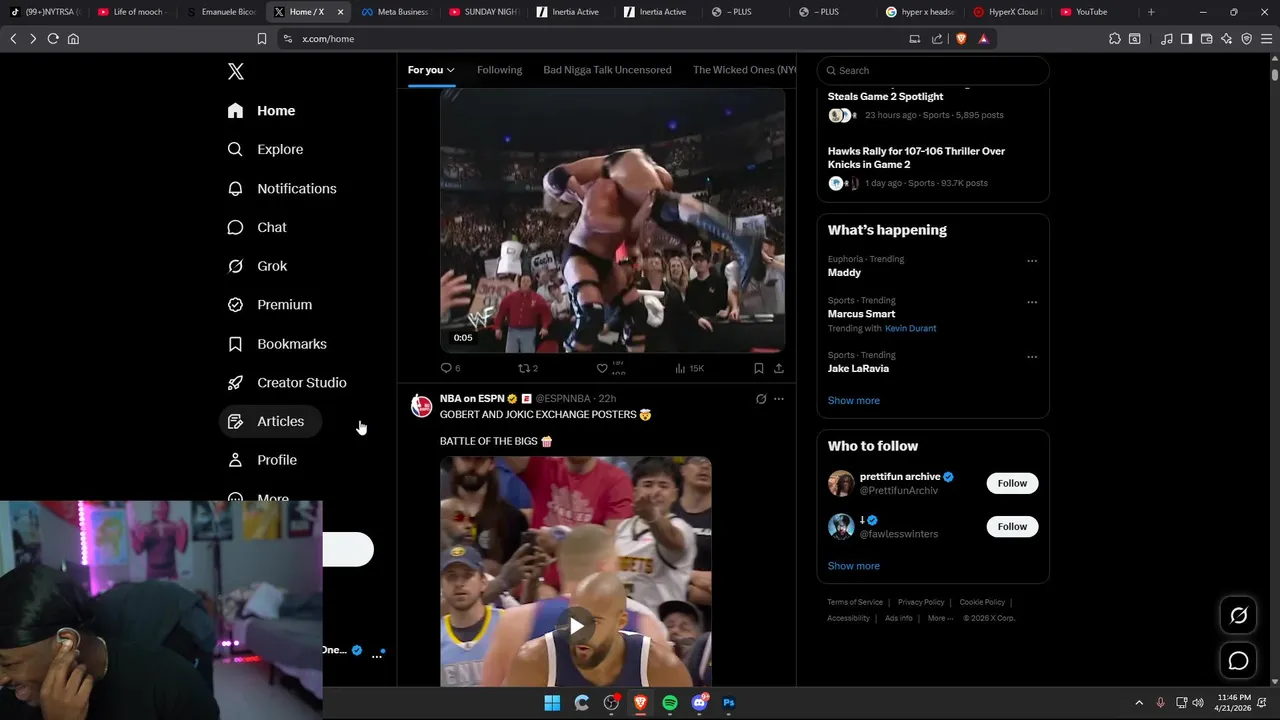Click Grok explain icon on ESPN post
This screenshot has height=720, width=1280.
click(761, 399)
